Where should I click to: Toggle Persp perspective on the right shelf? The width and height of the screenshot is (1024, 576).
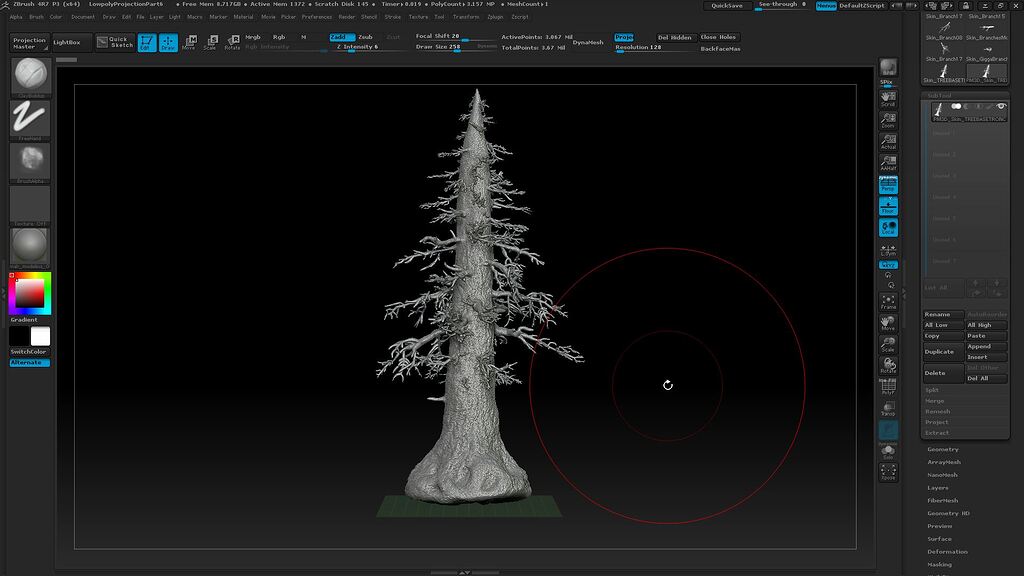click(887, 184)
